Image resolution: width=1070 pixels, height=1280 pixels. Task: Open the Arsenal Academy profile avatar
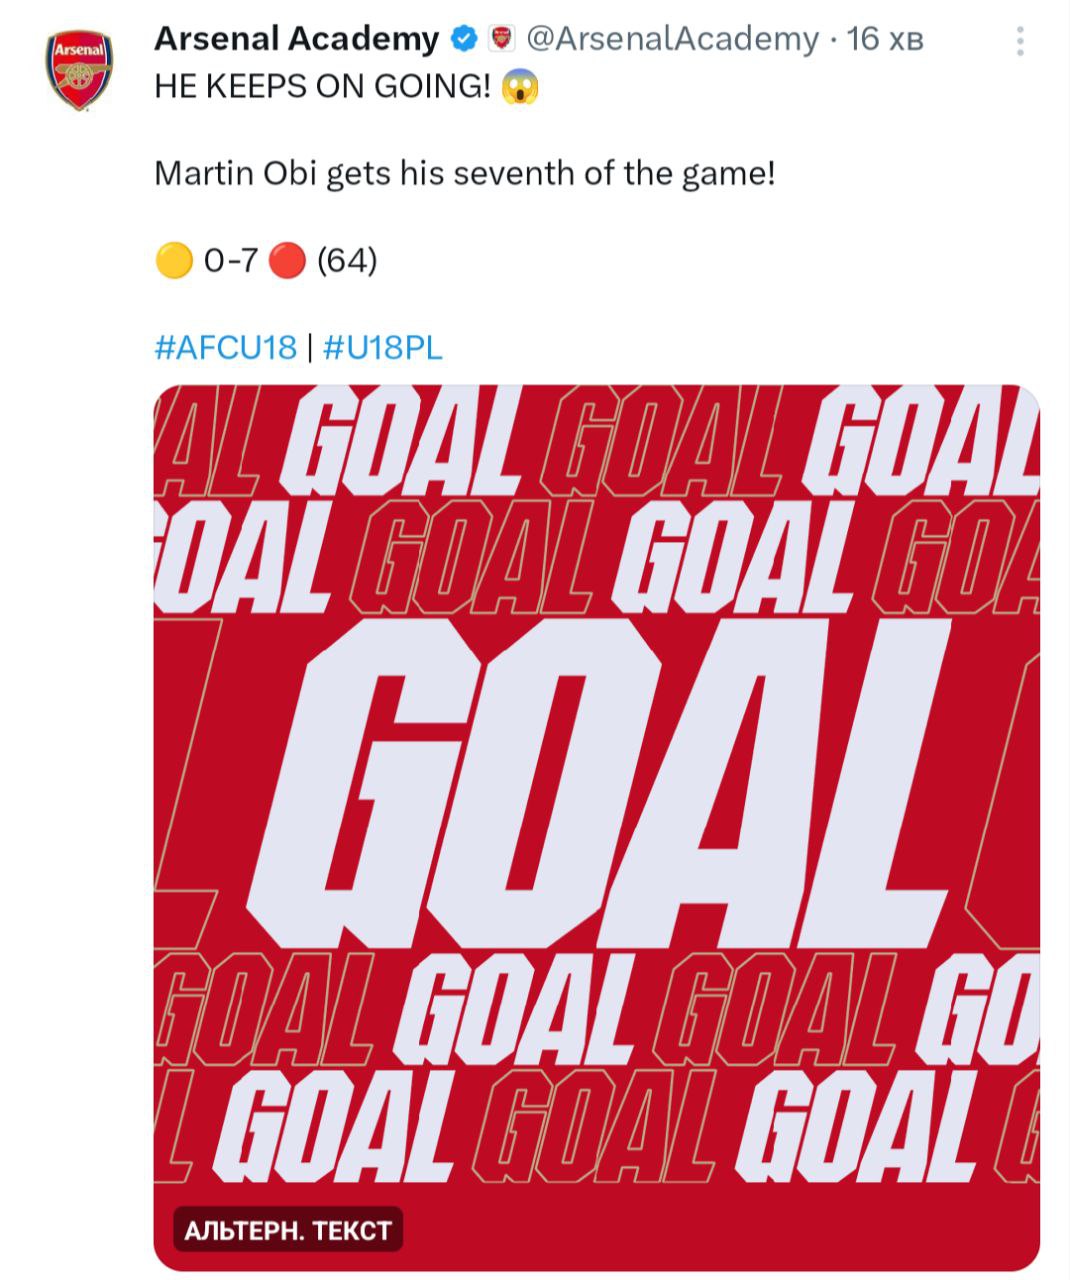[79, 68]
